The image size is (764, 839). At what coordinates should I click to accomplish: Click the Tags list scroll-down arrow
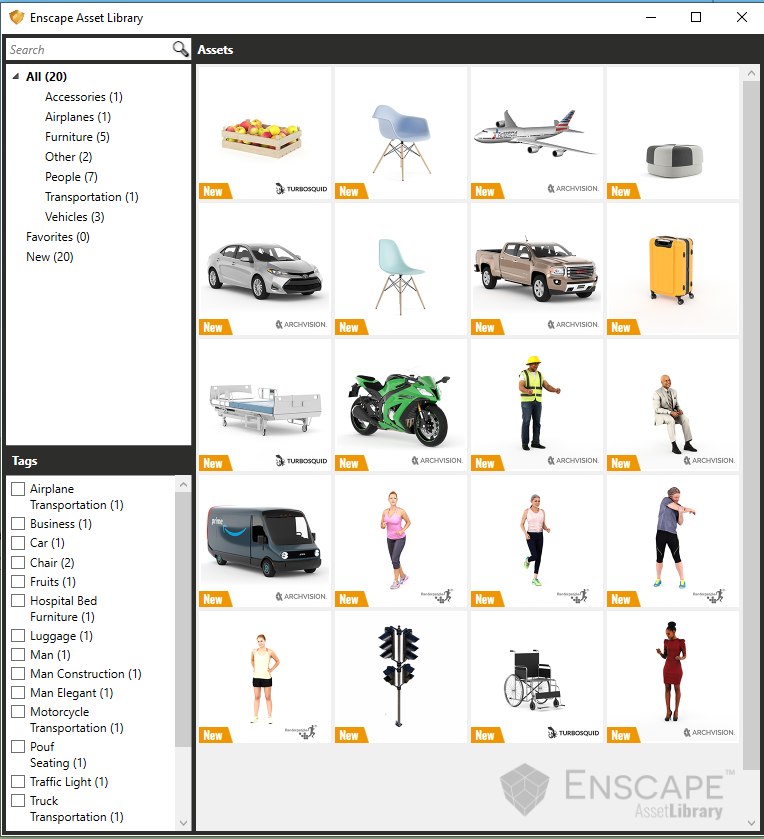tap(184, 823)
